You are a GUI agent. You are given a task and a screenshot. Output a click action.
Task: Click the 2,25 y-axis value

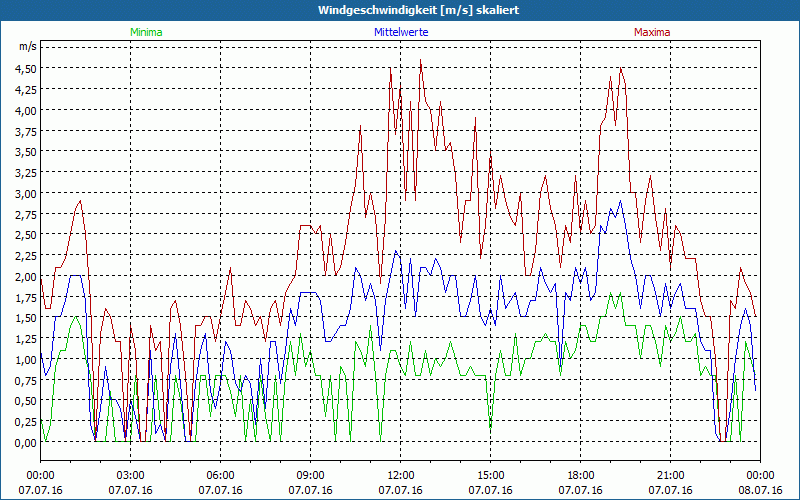(x=26, y=256)
